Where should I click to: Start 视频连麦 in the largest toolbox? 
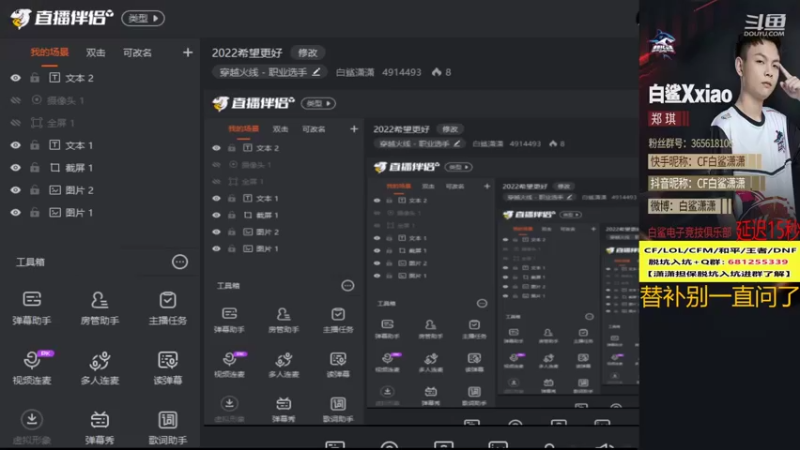(x=32, y=367)
